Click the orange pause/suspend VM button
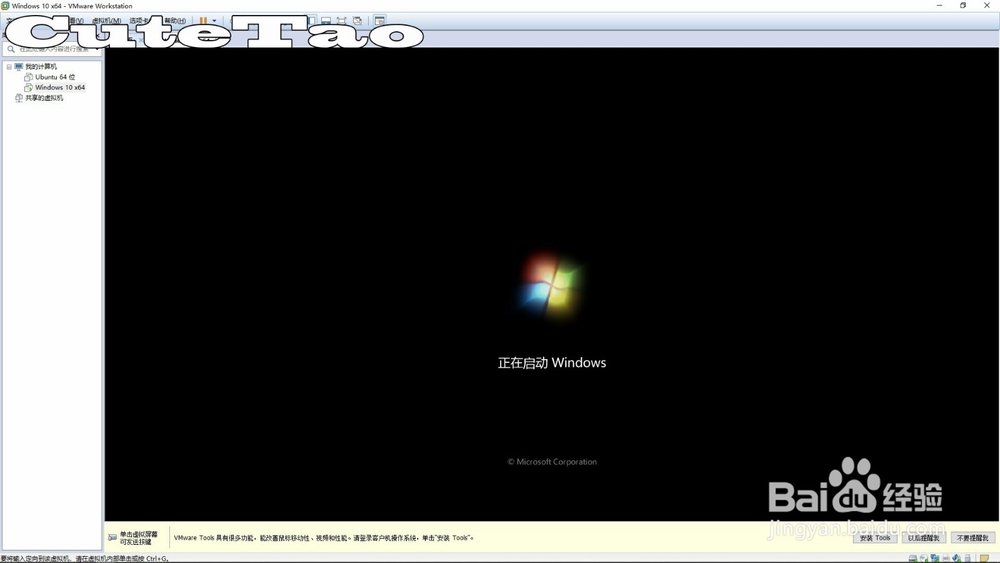1000x563 pixels. [203, 20]
